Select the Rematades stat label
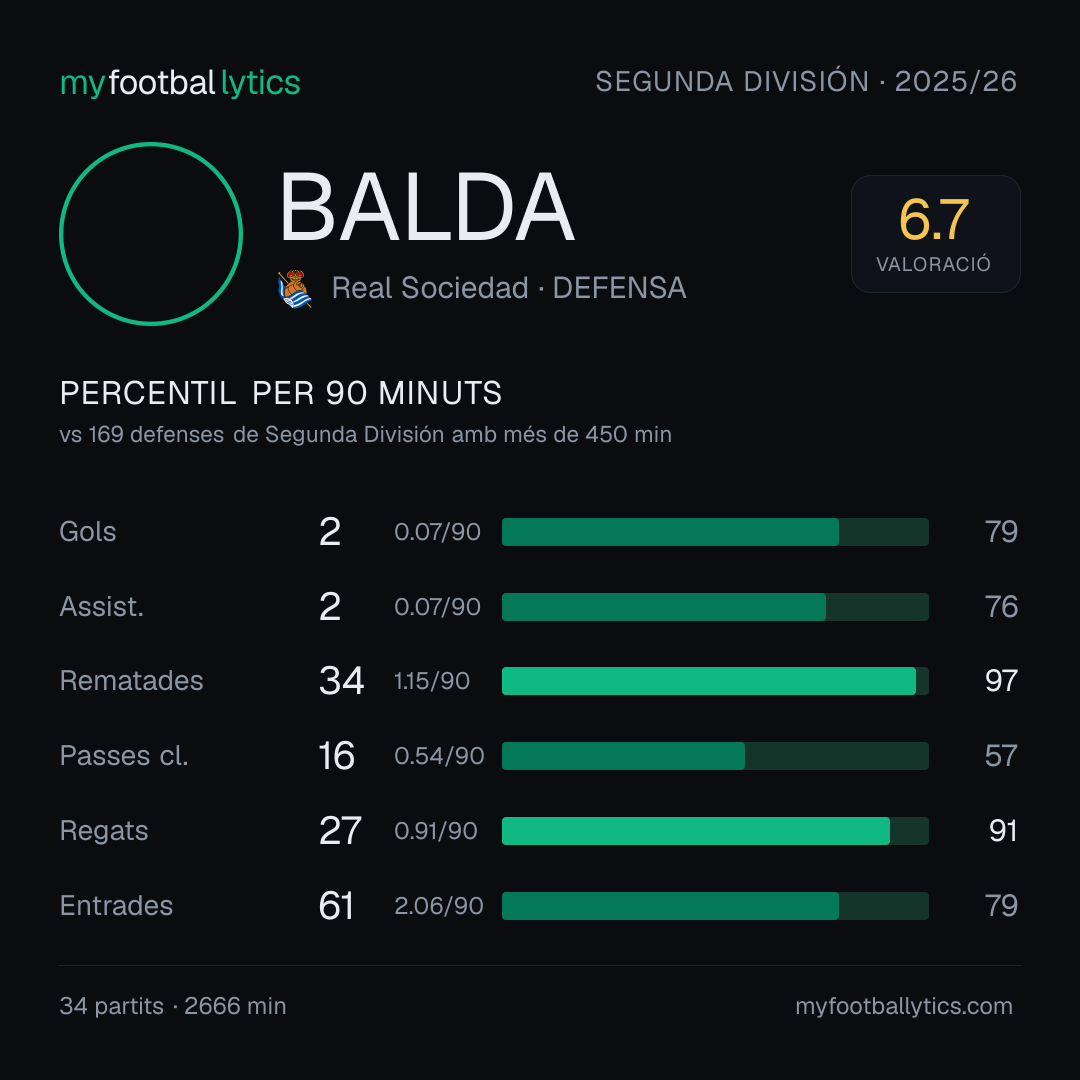 (132, 681)
